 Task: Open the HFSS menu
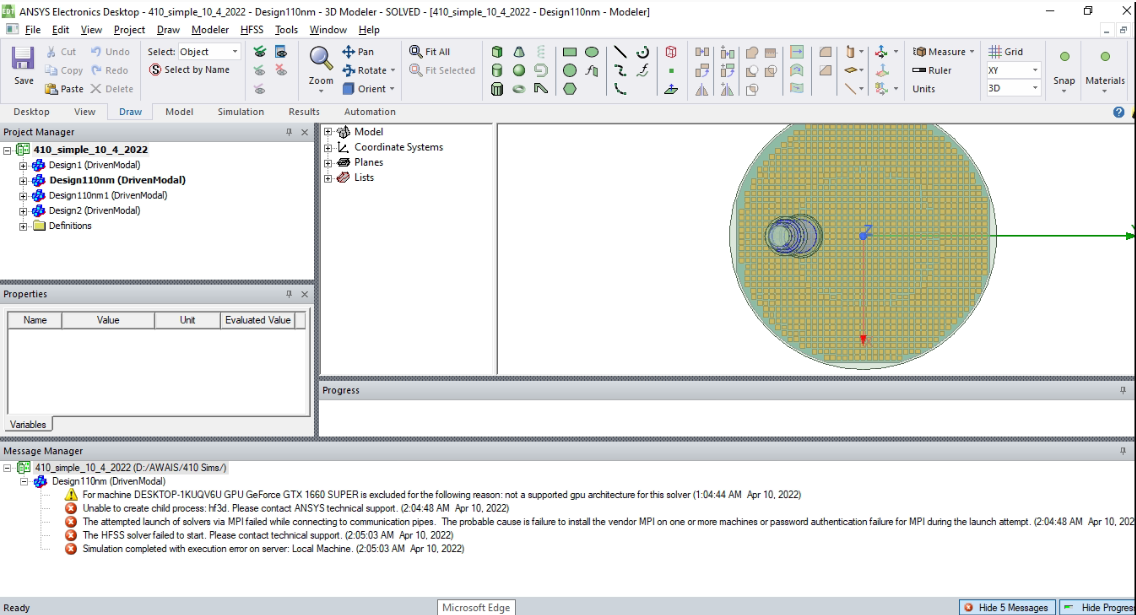251,30
